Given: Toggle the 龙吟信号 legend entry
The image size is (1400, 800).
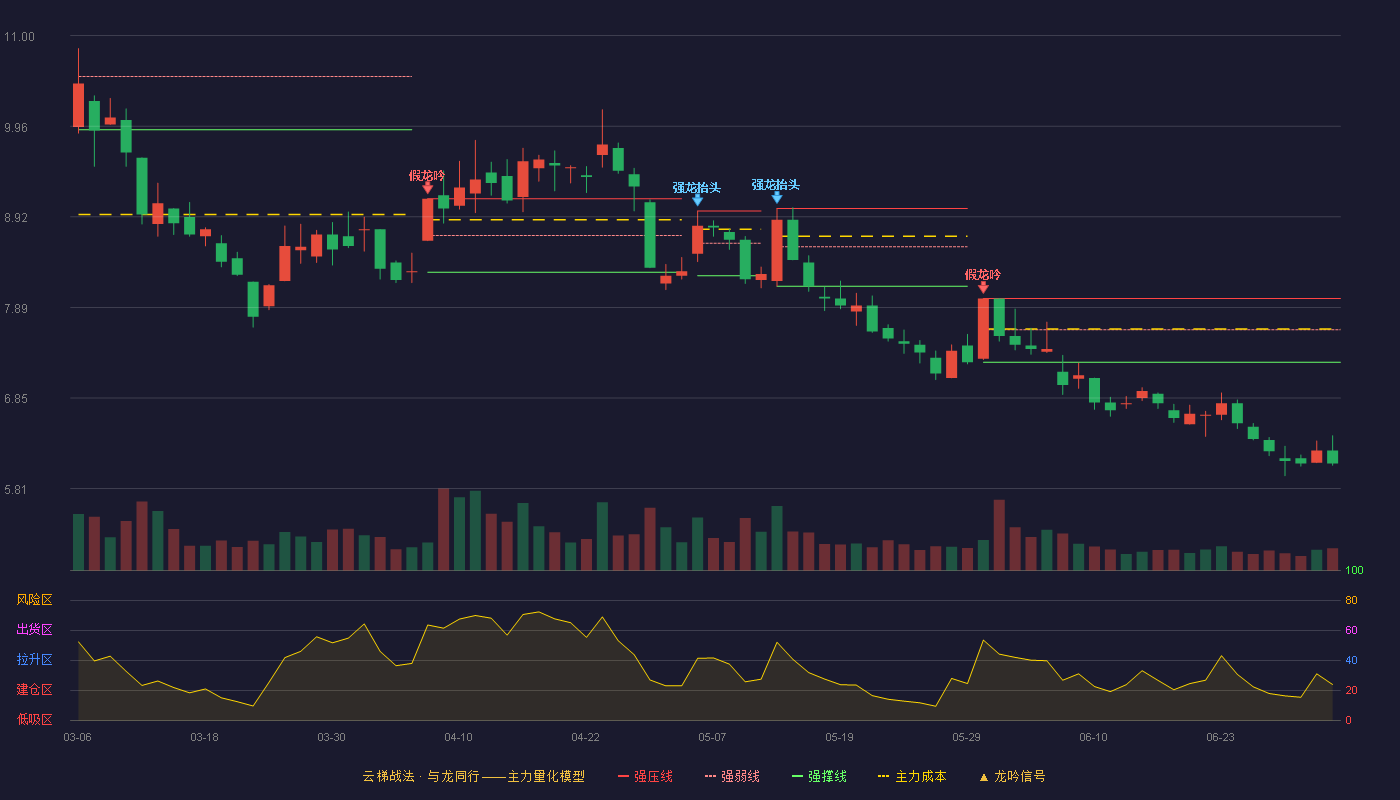Looking at the screenshot, I should 1011,776.
